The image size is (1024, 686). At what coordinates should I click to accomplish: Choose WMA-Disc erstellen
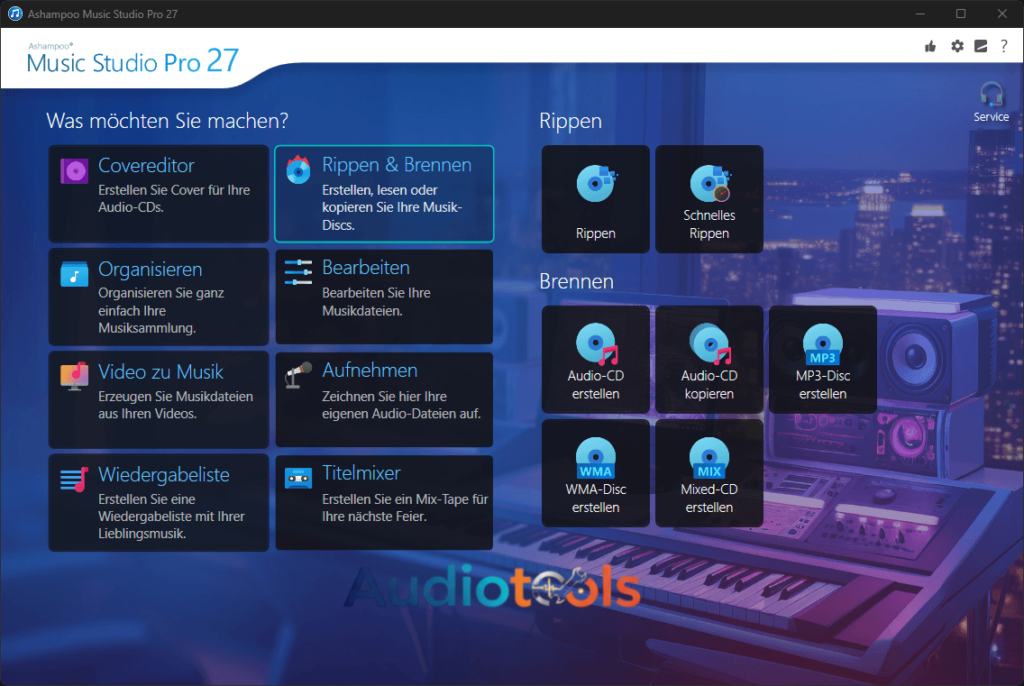[596, 473]
